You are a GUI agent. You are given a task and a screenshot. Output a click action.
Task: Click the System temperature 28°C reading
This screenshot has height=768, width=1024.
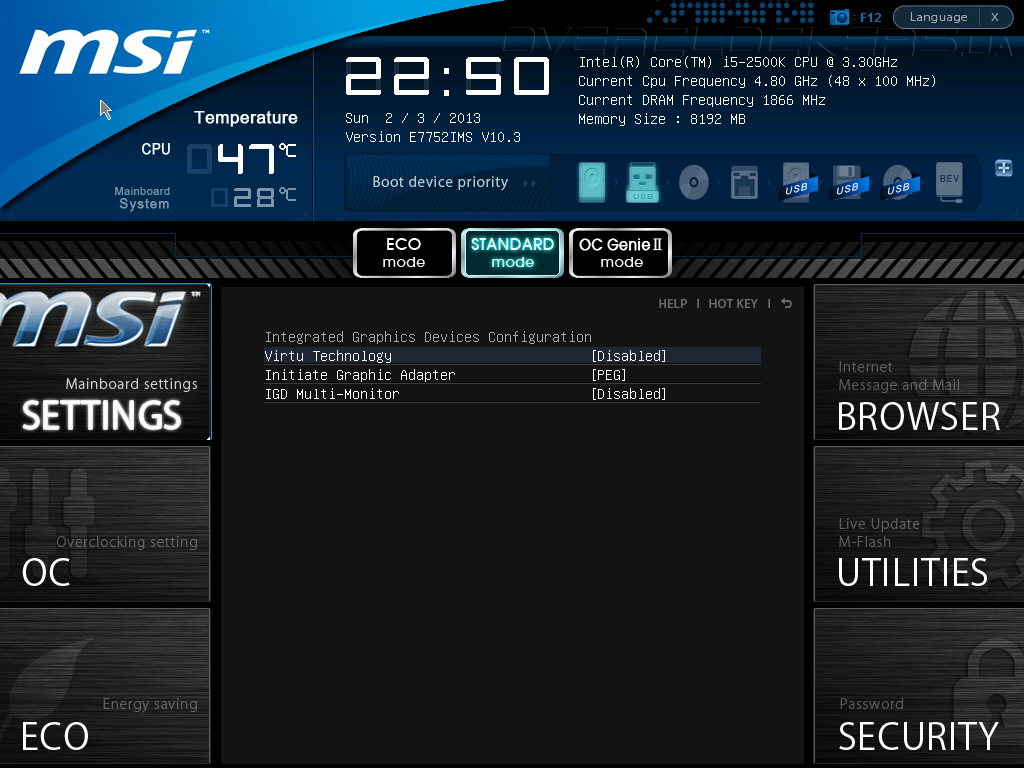pyautogui.click(x=254, y=197)
